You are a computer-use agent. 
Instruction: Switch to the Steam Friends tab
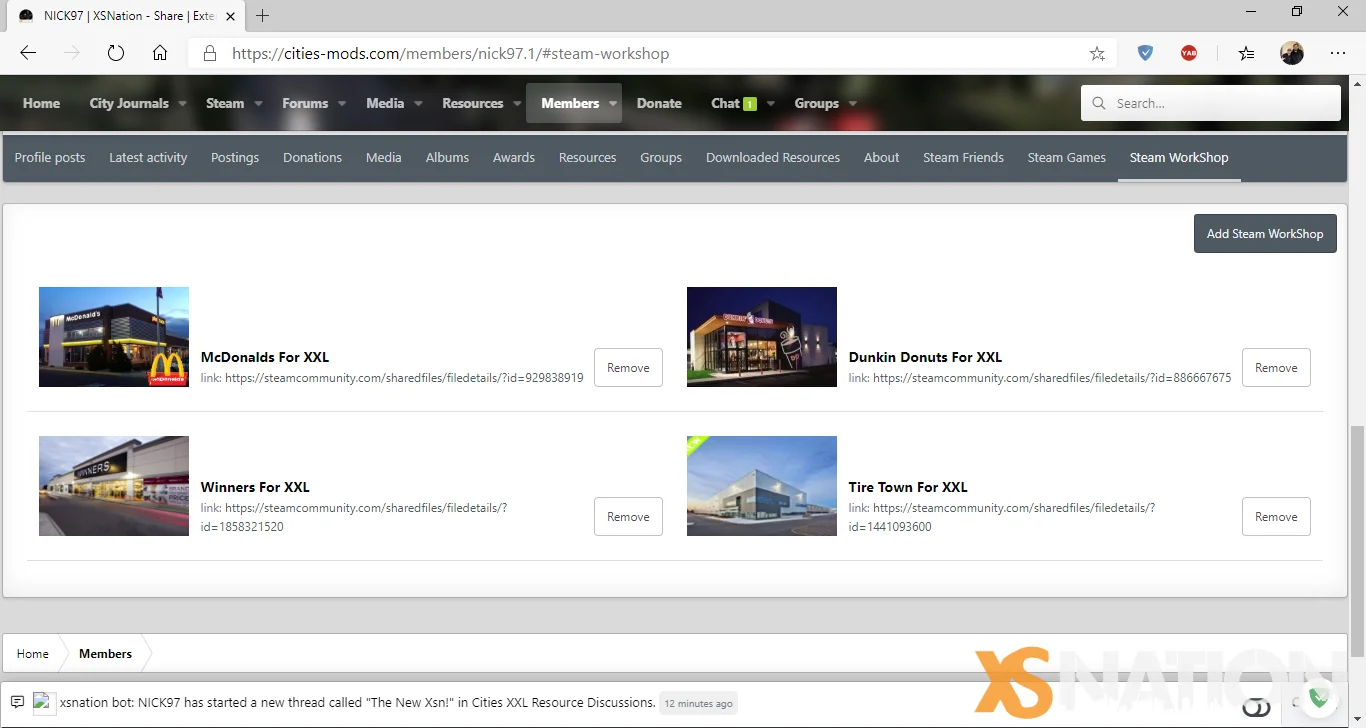963,158
